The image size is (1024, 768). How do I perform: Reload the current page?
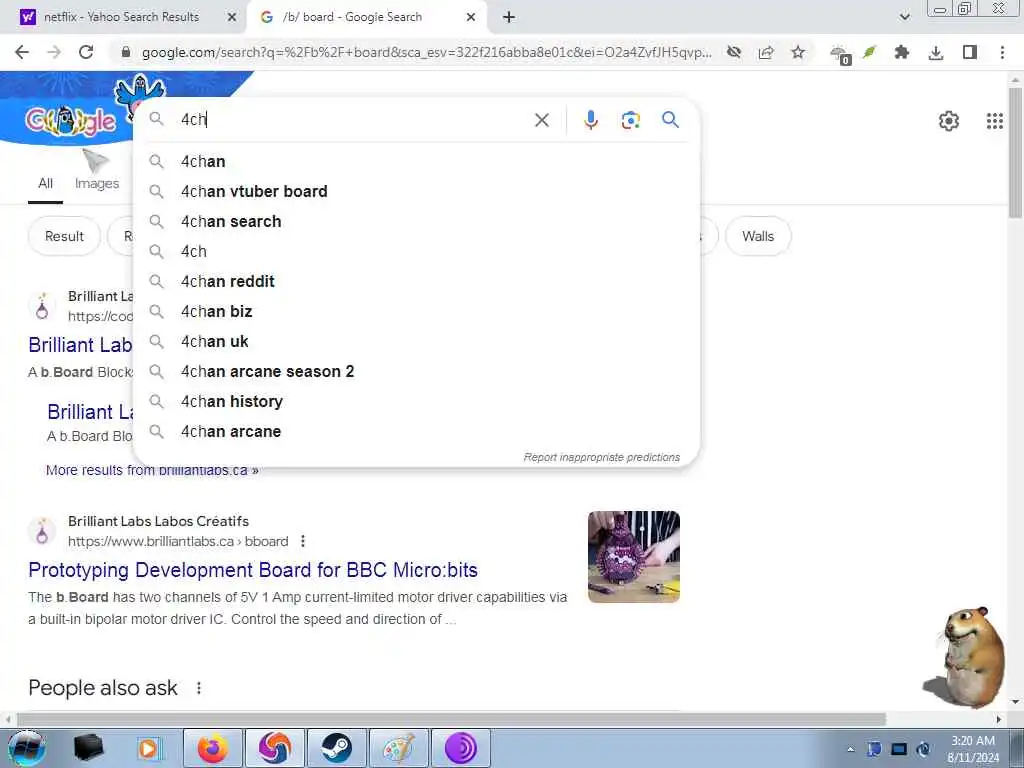[86, 52]
